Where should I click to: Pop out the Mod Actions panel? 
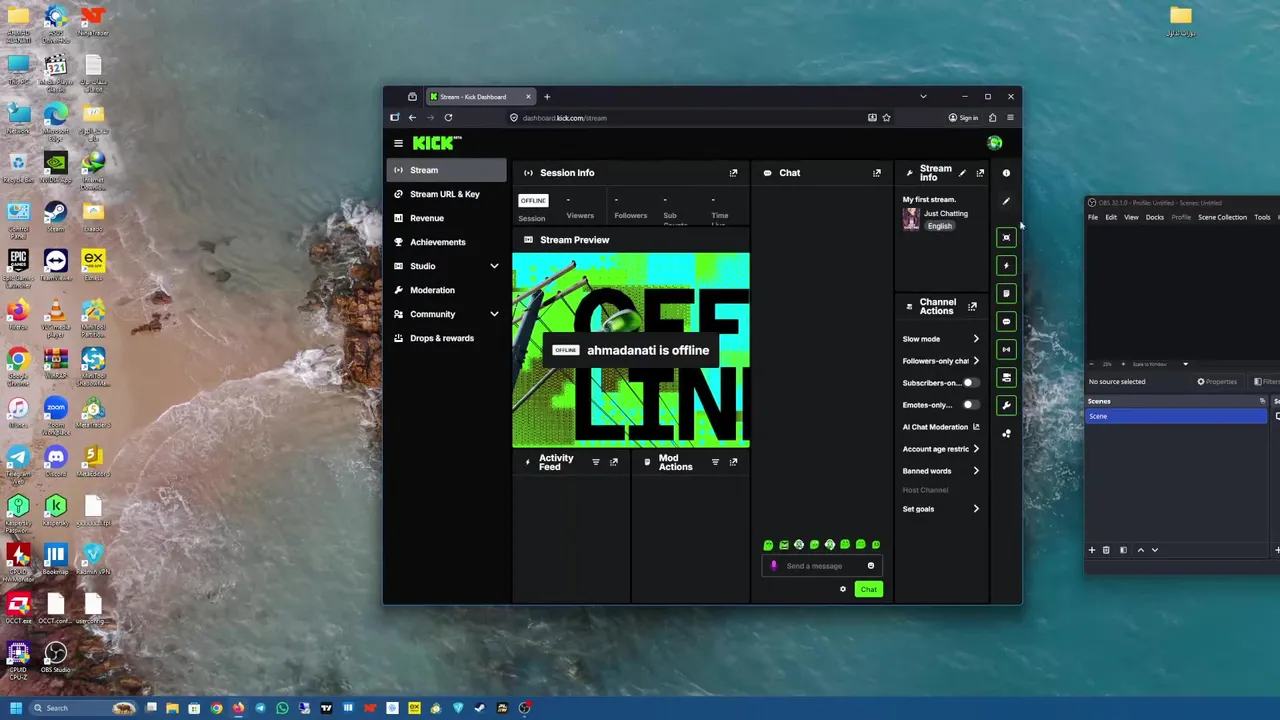pos(733,462)
